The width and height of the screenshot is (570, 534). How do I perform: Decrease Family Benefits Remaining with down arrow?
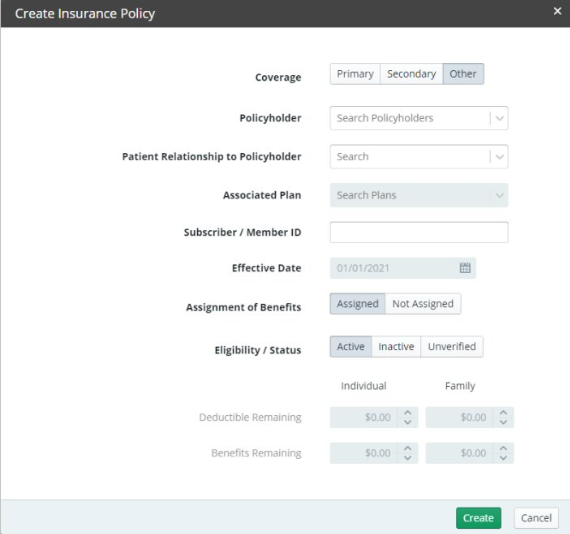[x=503, y=458]
